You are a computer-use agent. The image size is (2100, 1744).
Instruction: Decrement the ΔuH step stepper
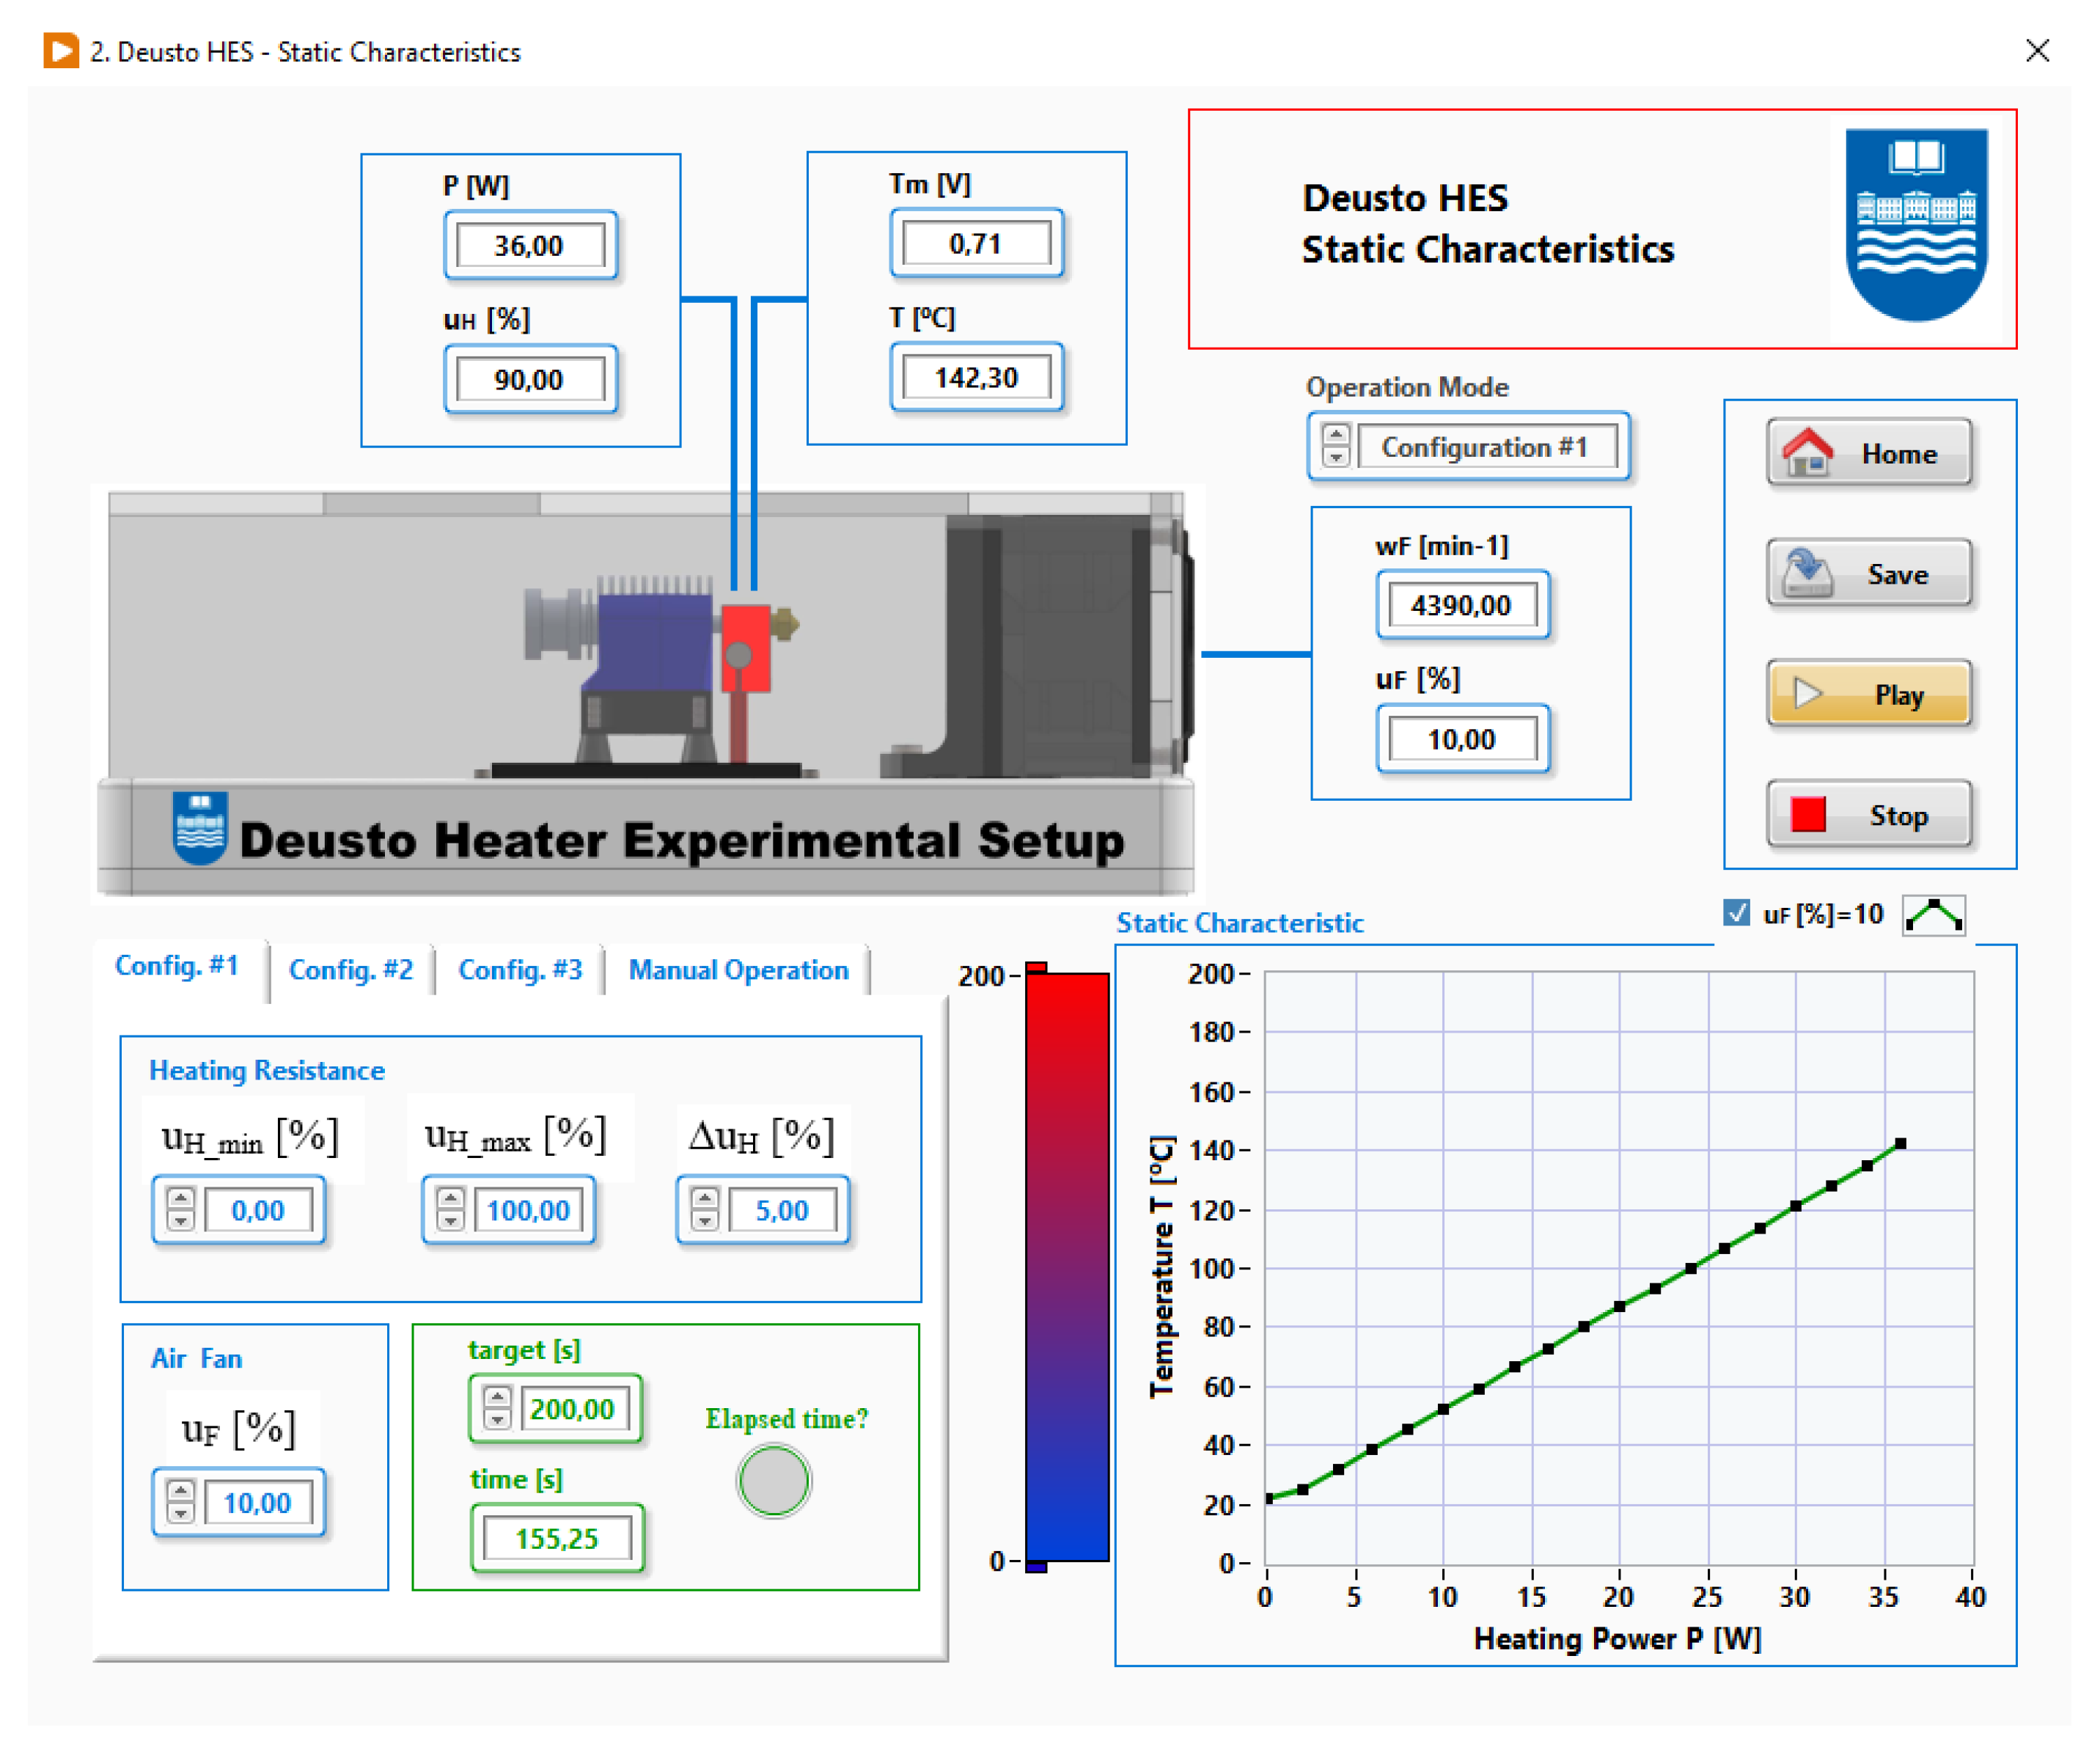(705, 1221)
